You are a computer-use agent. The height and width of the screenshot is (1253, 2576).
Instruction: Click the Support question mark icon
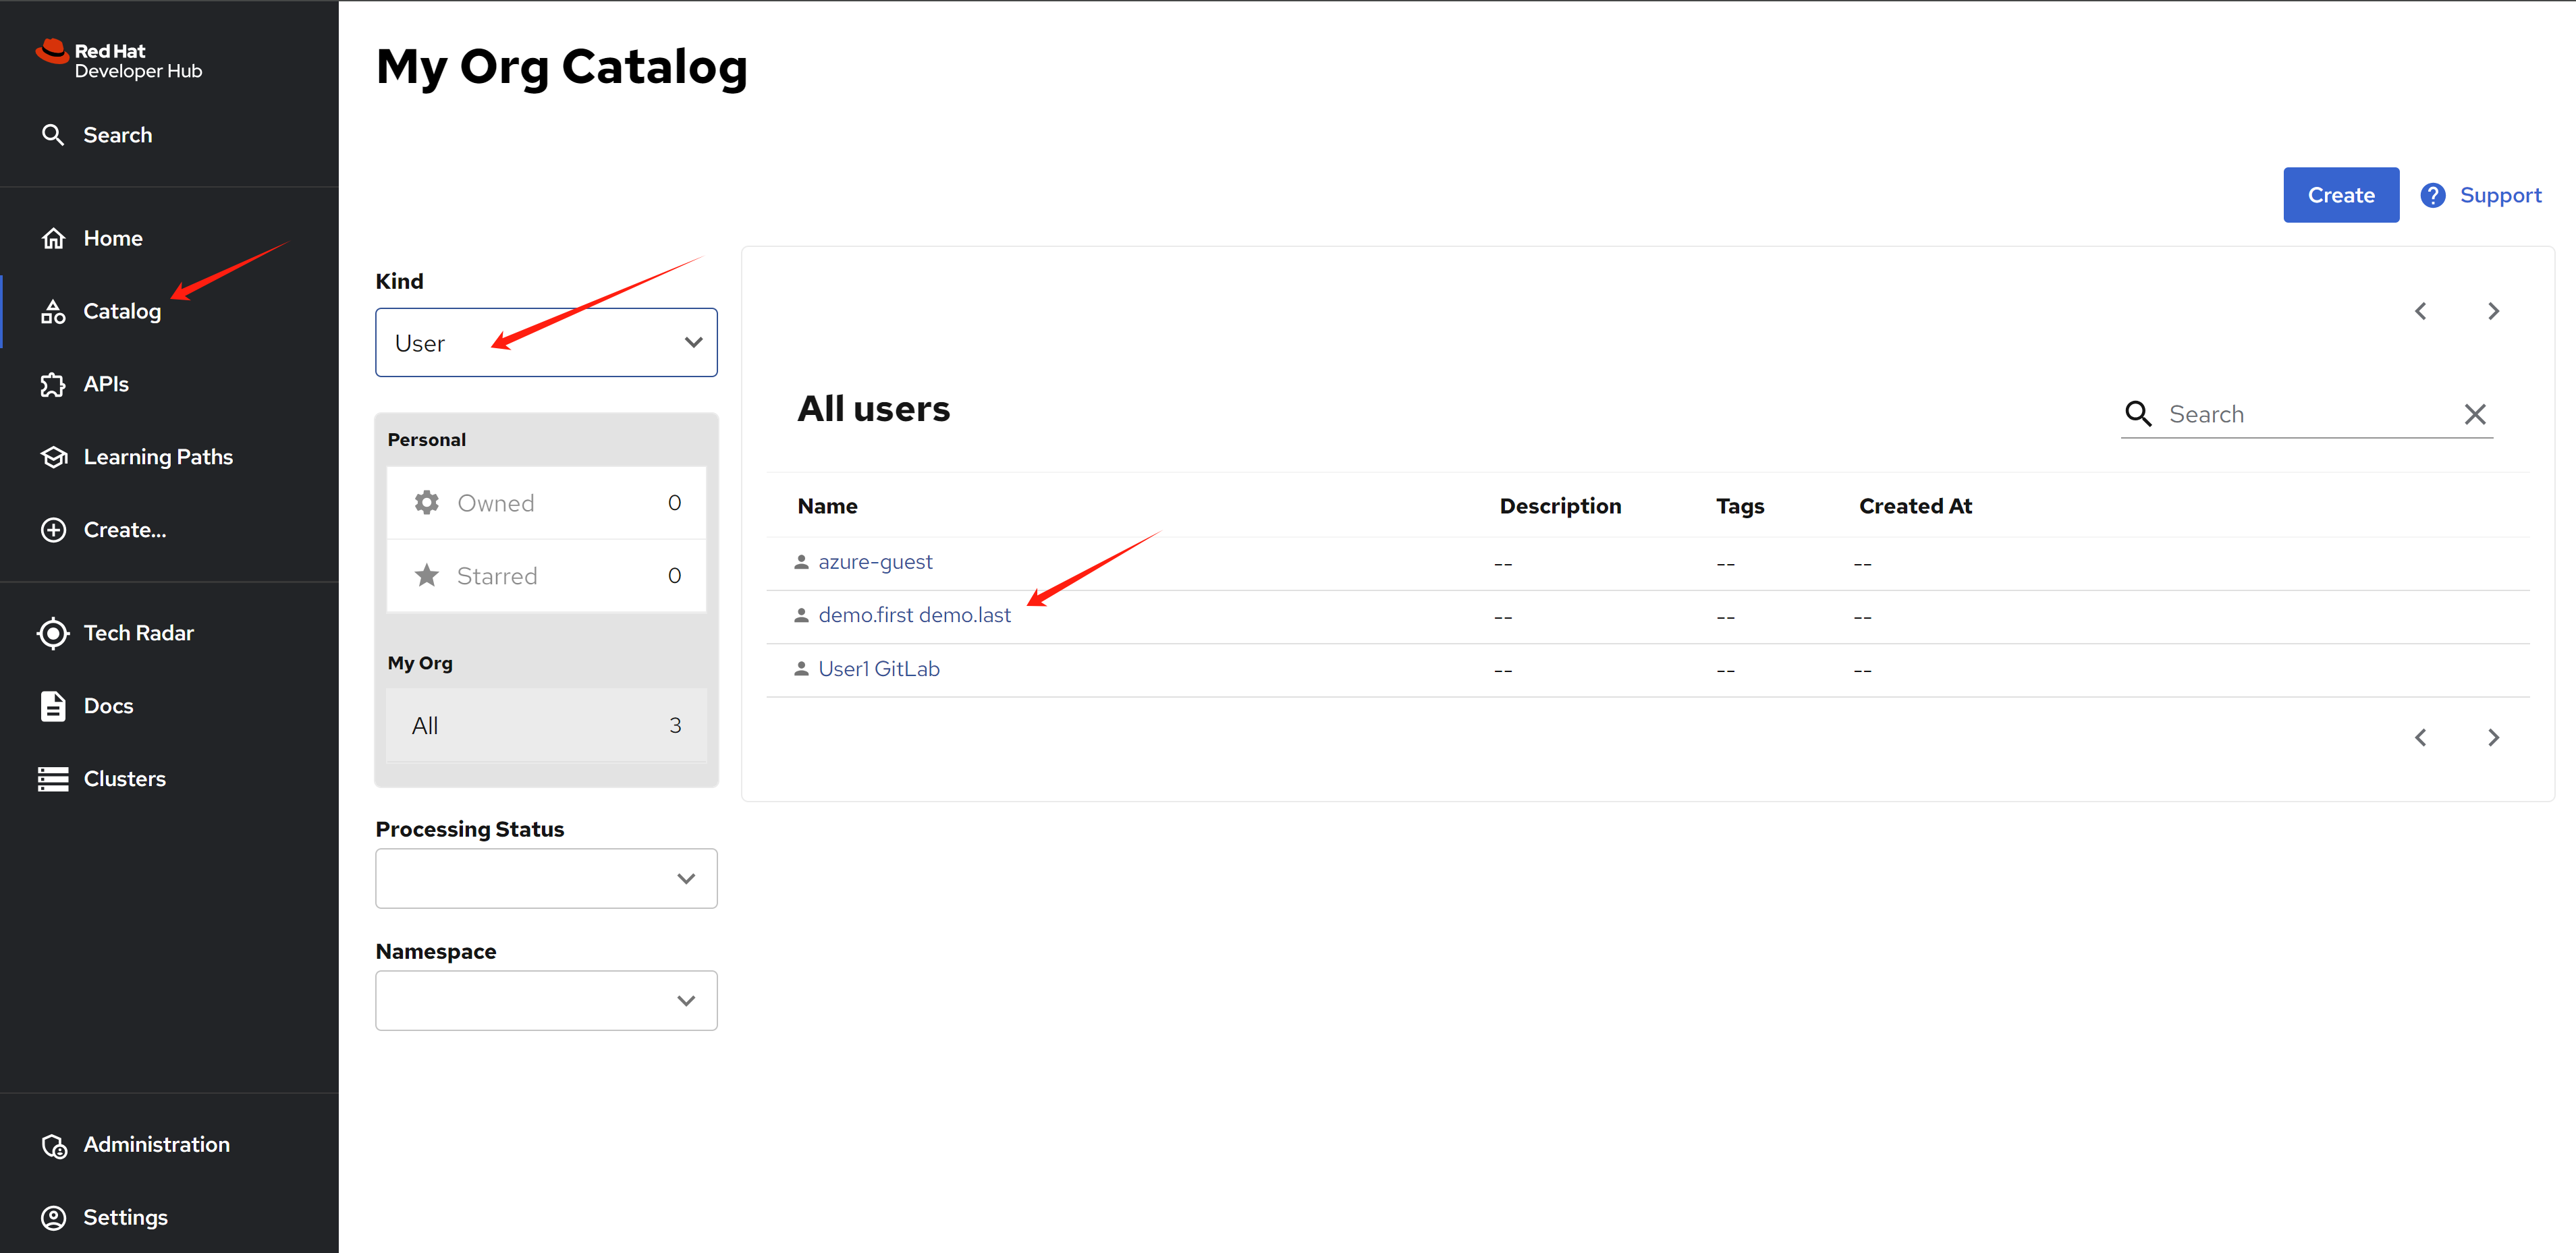(x=2432, y=196)
